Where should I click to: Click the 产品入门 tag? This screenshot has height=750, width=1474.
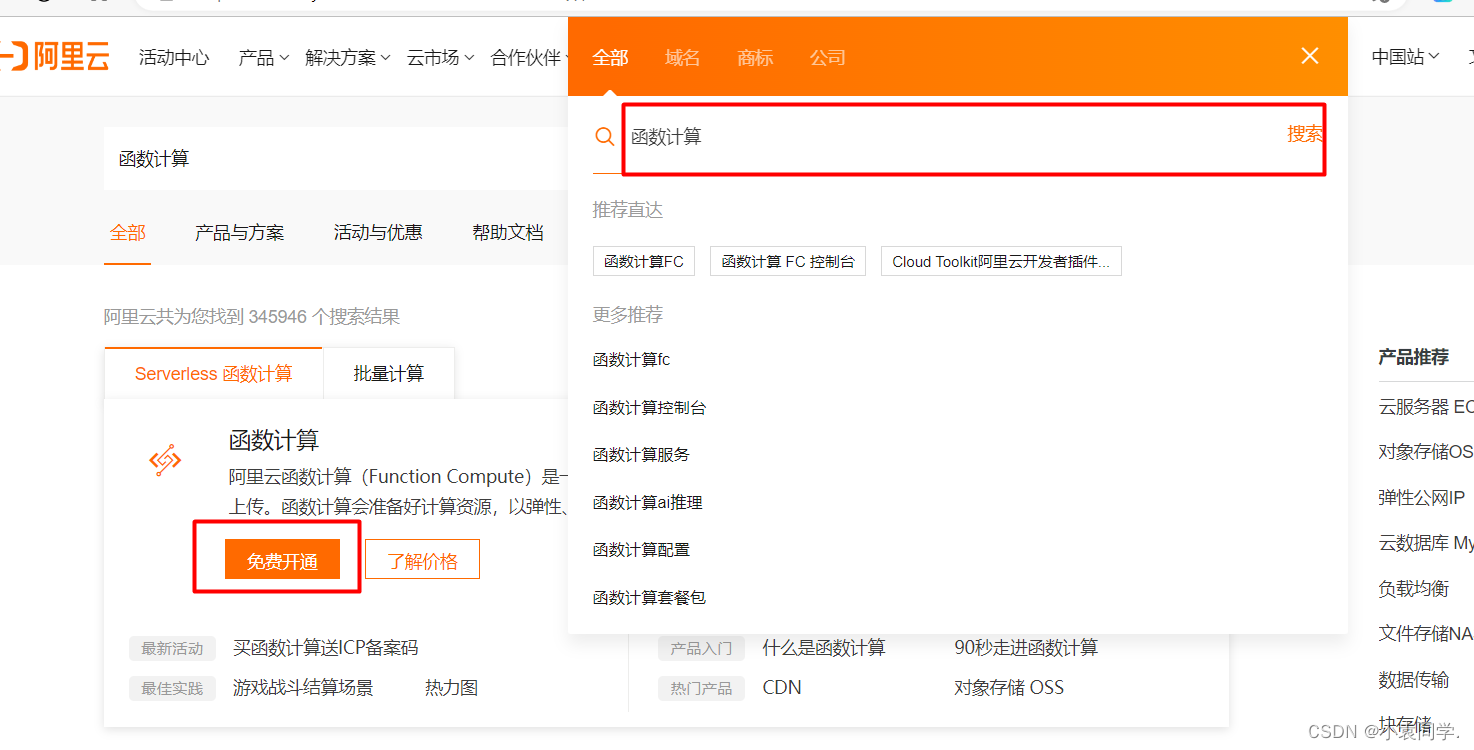pyautogui.click(x=701, y=649)
